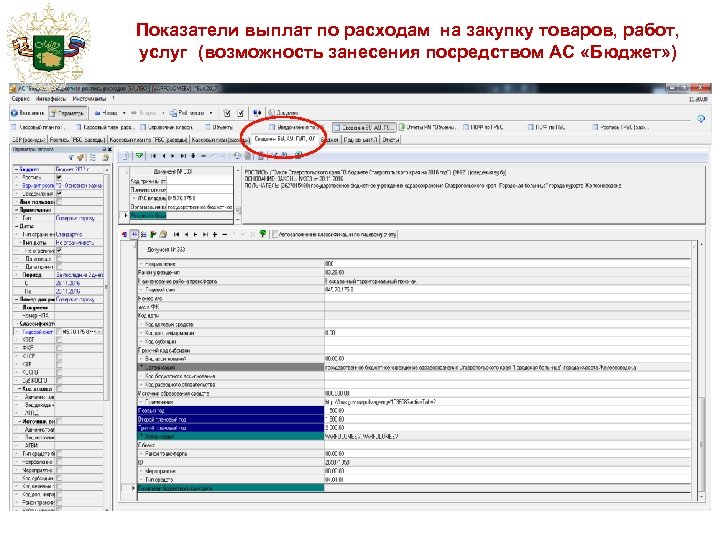Click the new document icon in upper grid toolbar

[x=125, y=156]
